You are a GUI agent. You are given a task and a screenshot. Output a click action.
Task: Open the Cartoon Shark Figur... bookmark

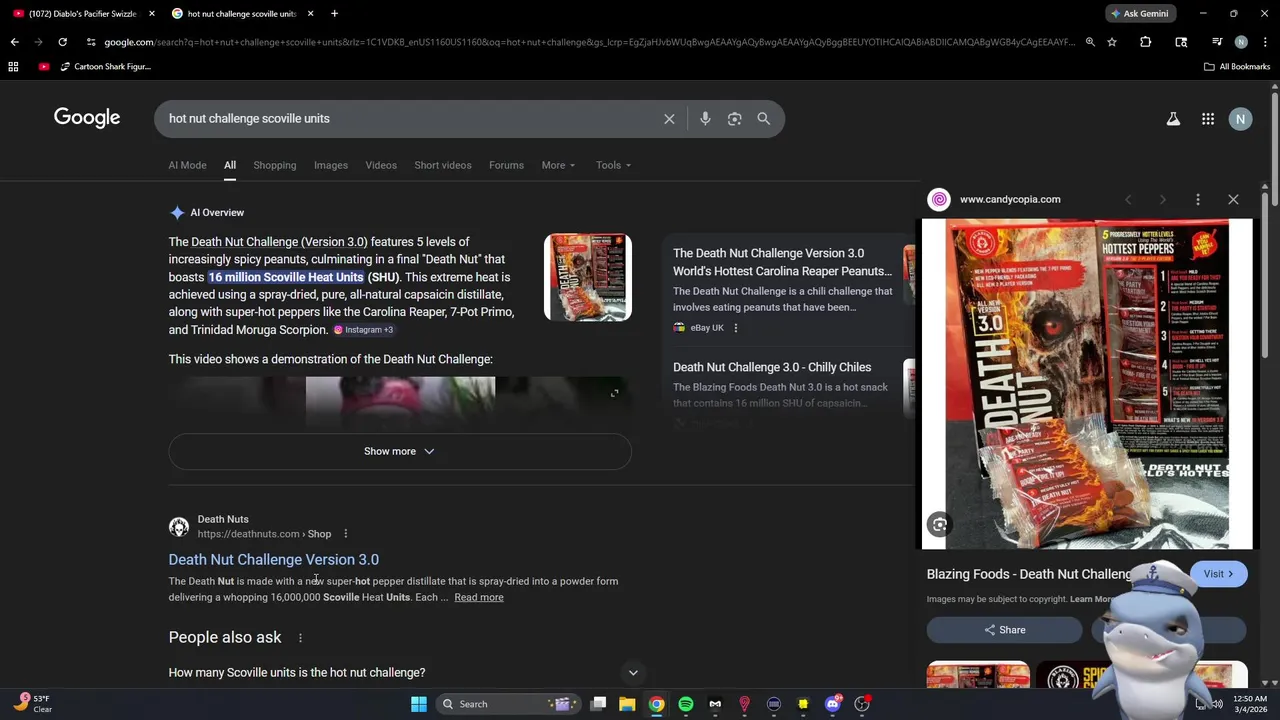coord(105,67)
